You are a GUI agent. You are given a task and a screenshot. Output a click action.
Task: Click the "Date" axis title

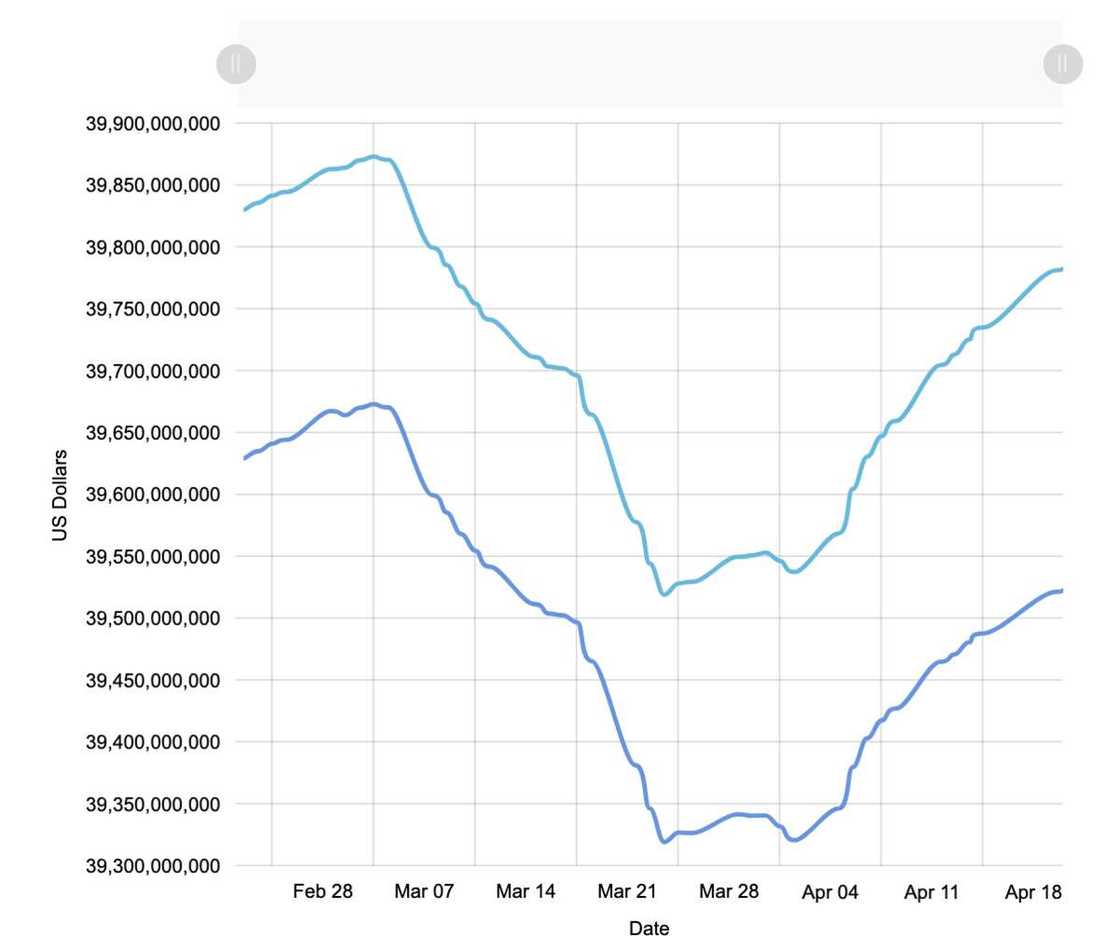tap(649, 927)
